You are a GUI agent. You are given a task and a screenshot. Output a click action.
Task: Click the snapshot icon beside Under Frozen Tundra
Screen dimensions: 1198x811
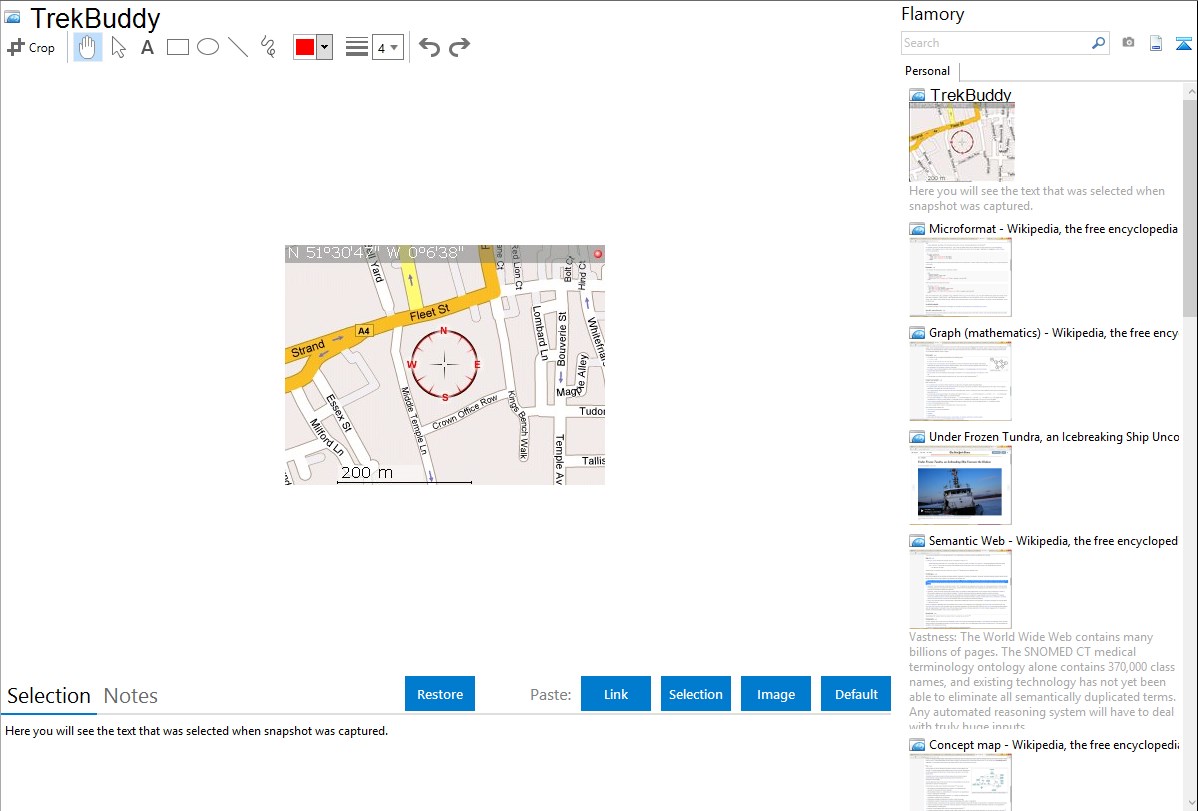[x=918, y=437]
